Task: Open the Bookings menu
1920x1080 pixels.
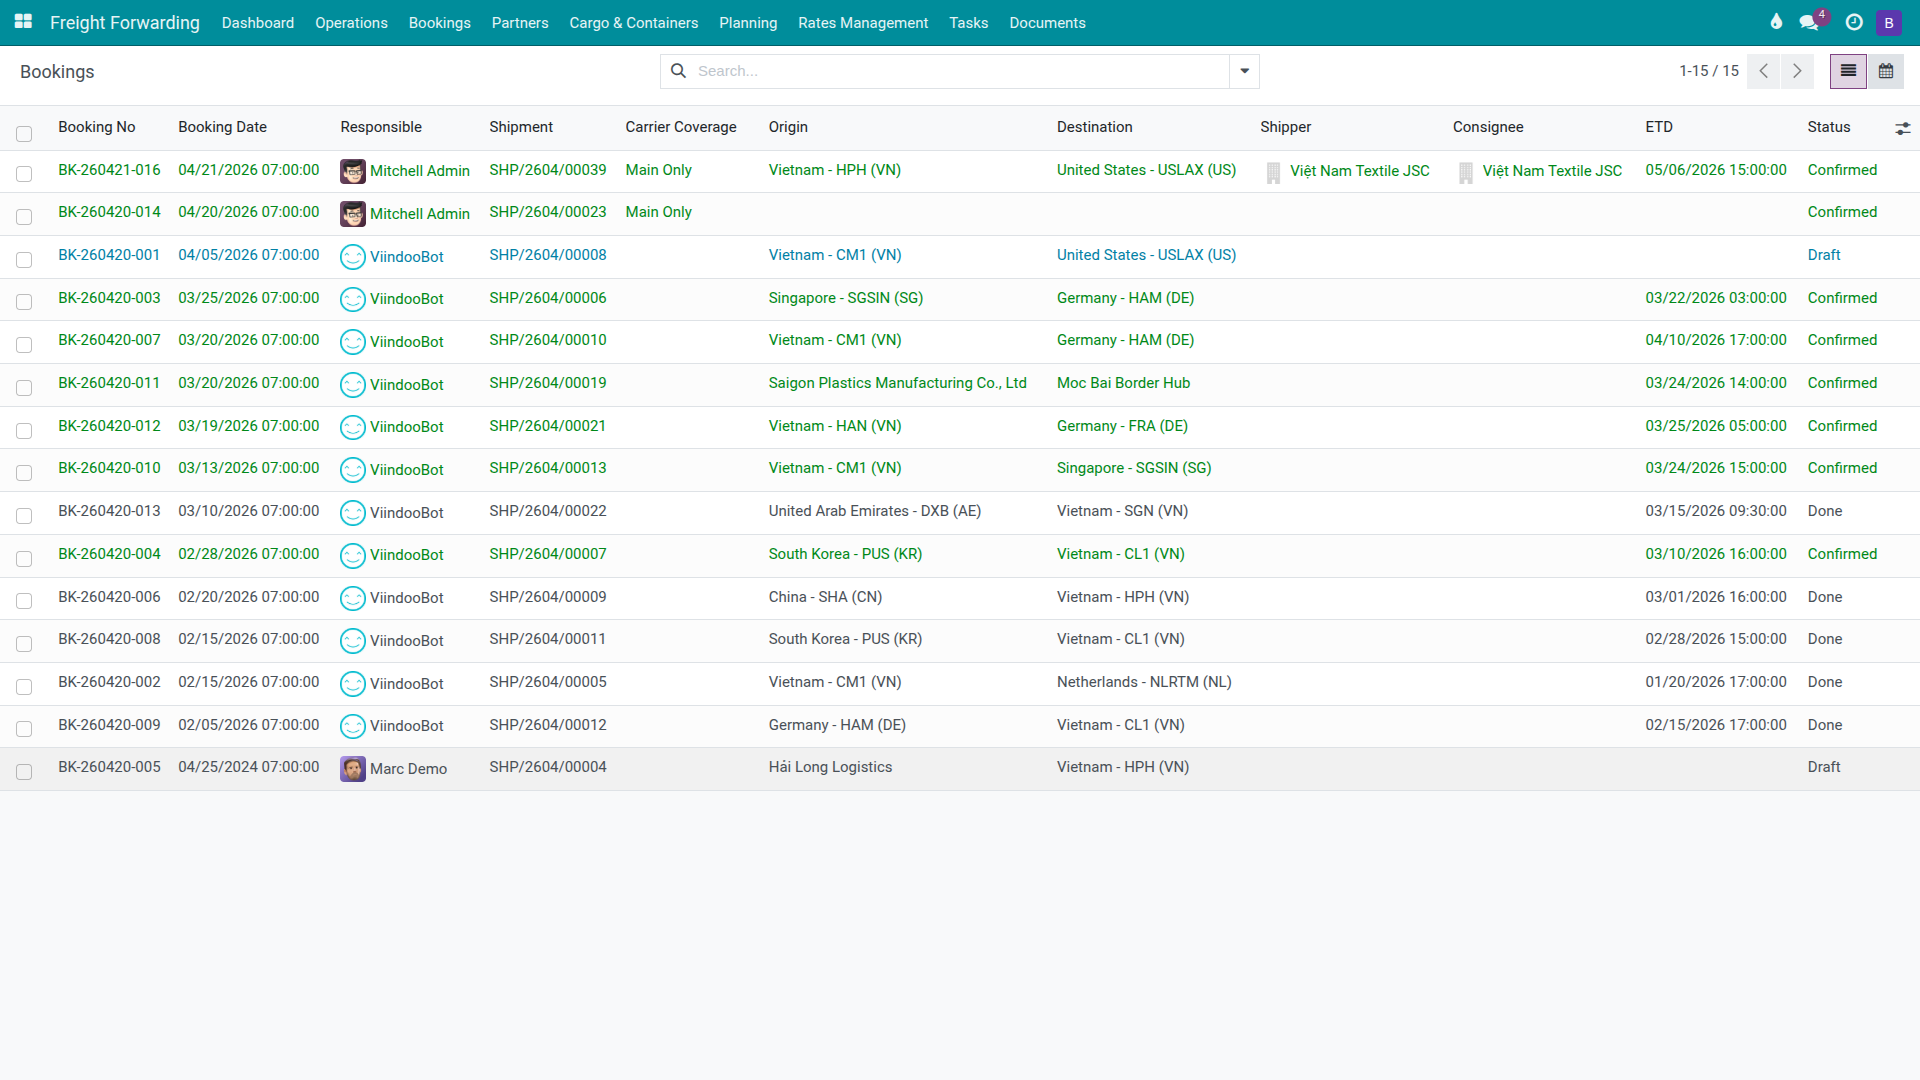Action: [440, 22]
